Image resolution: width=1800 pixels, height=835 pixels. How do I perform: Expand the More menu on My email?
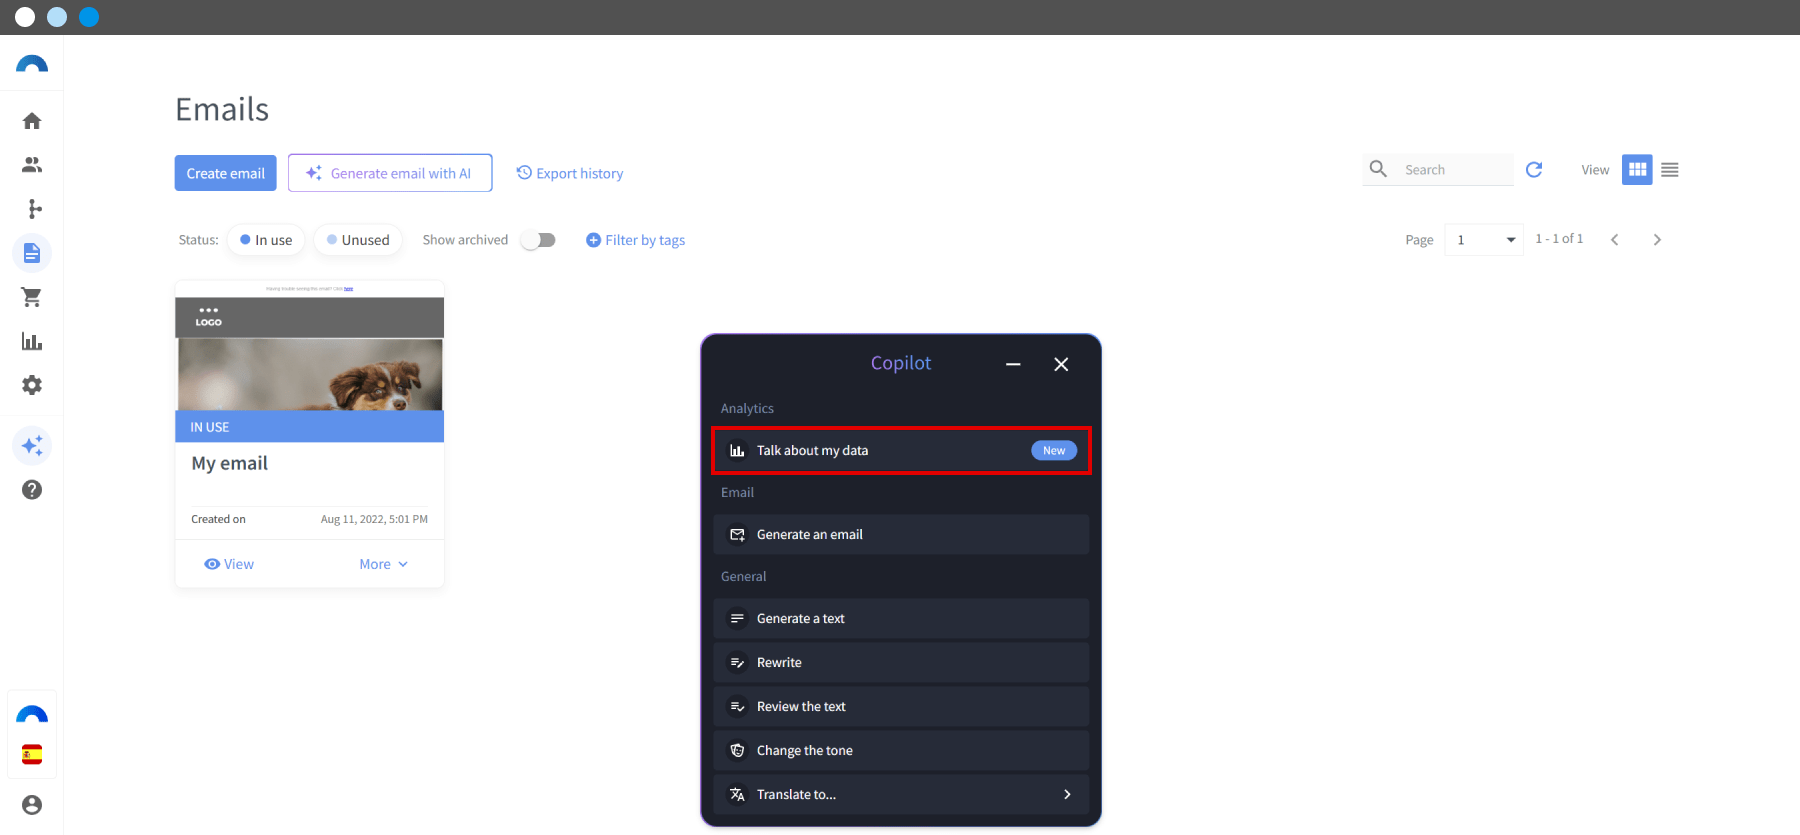384,564
